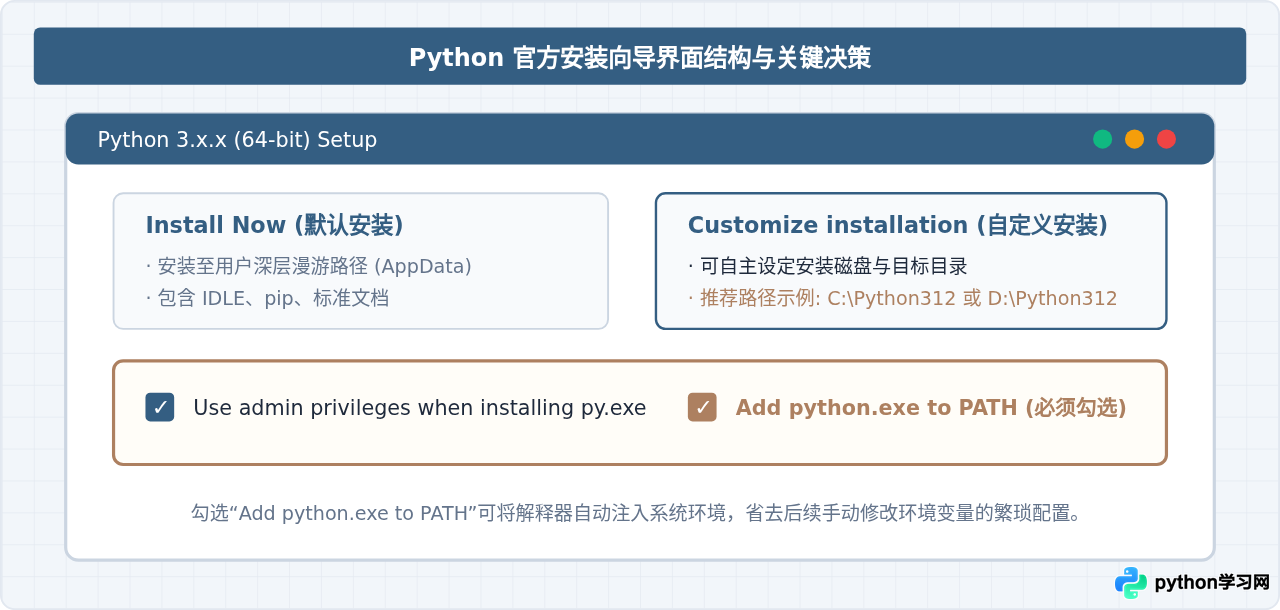Click the orange dot in Setup title bar
Image resolution: width=1280 pixels, height=610 pixels.
pos(1134,139)
